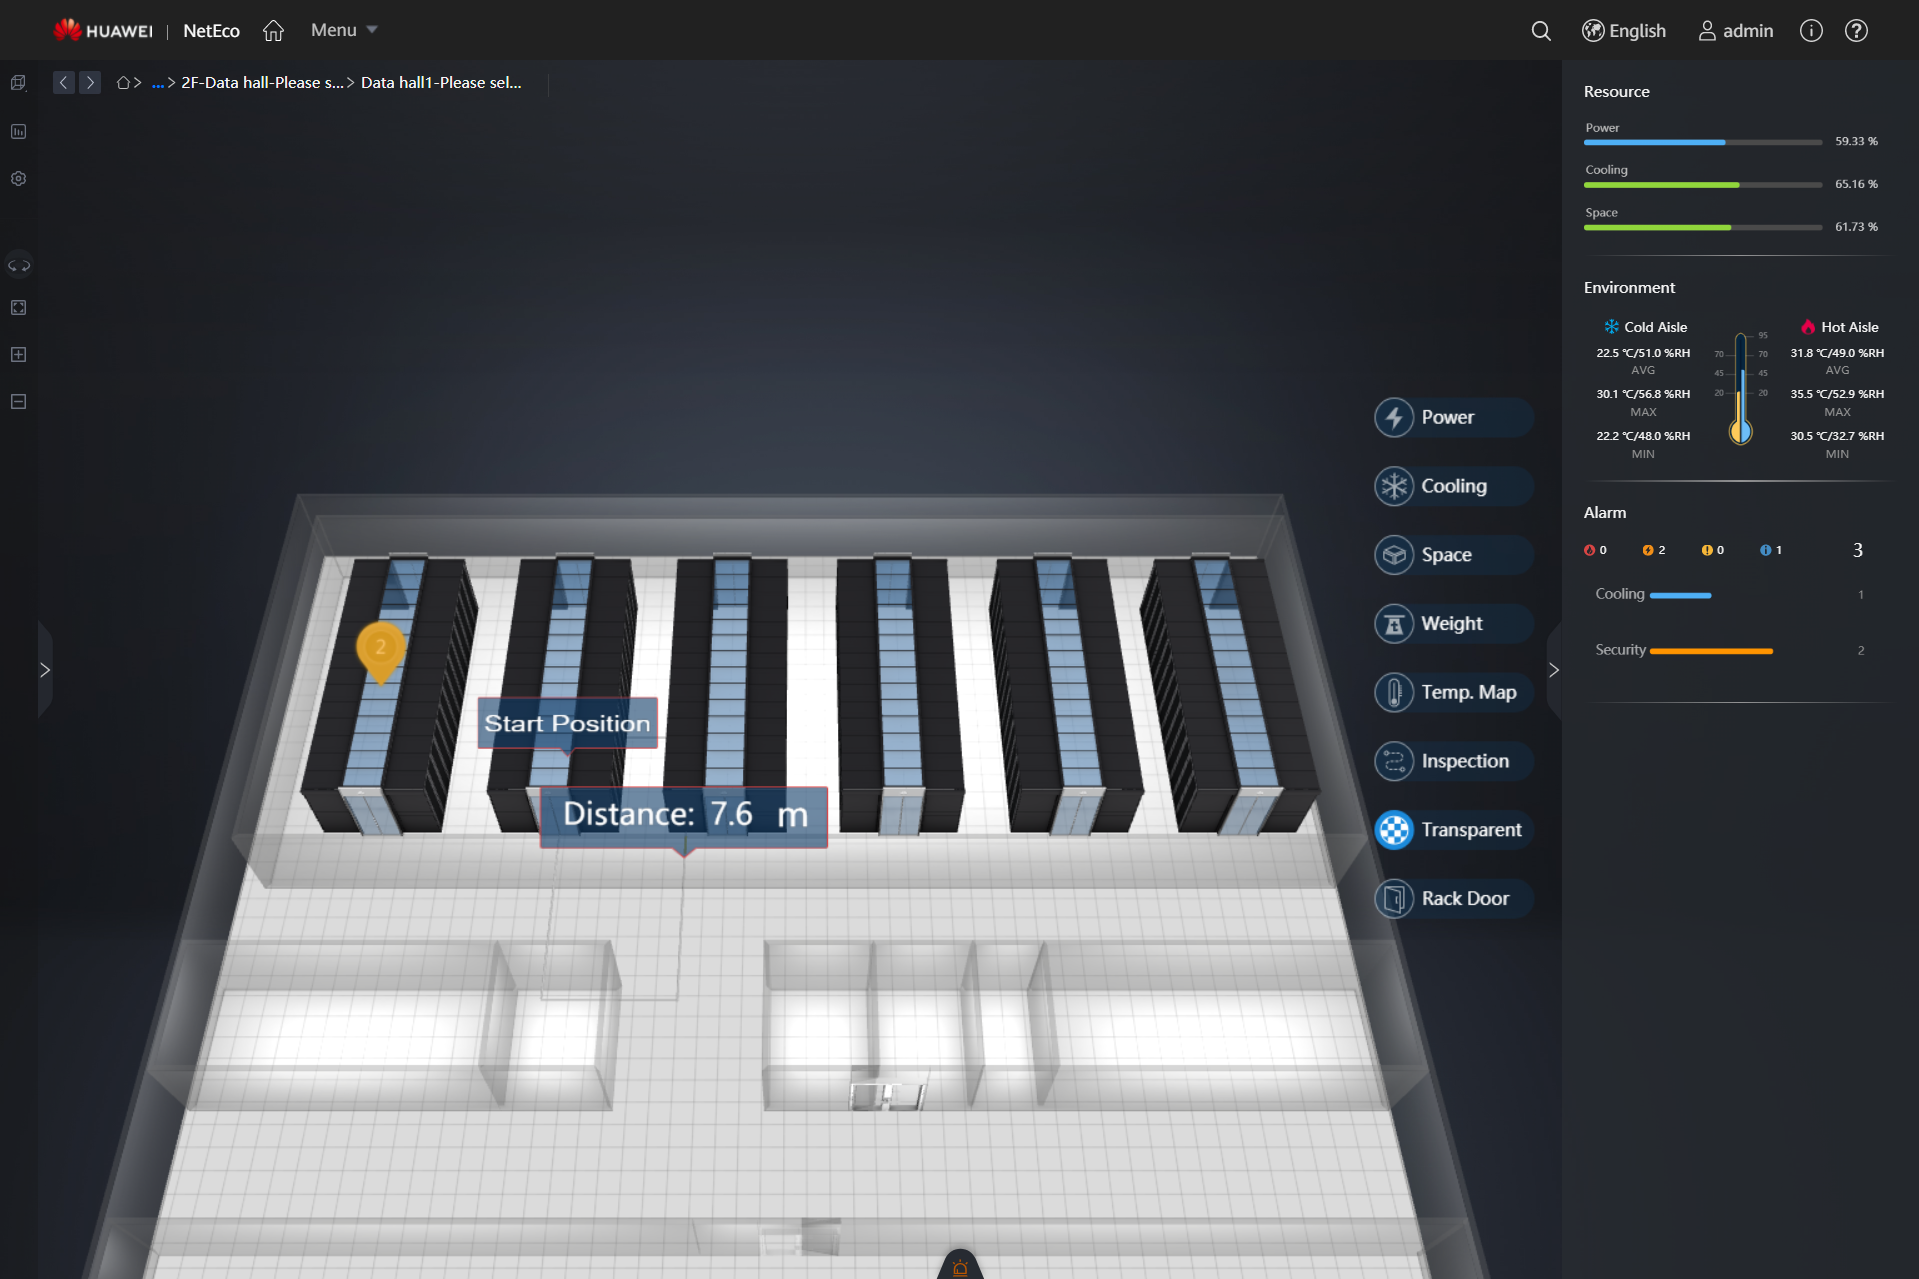Switch language via the English menu item
Screen dimensions: 1919x1279
(1623, 31)
